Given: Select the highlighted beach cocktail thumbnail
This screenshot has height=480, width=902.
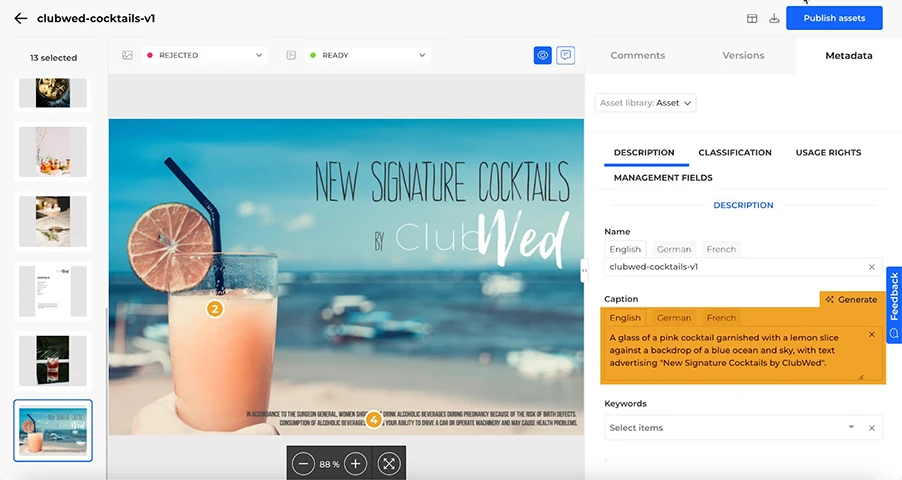Looking at the screenshot, I should [x=53, y=431].
